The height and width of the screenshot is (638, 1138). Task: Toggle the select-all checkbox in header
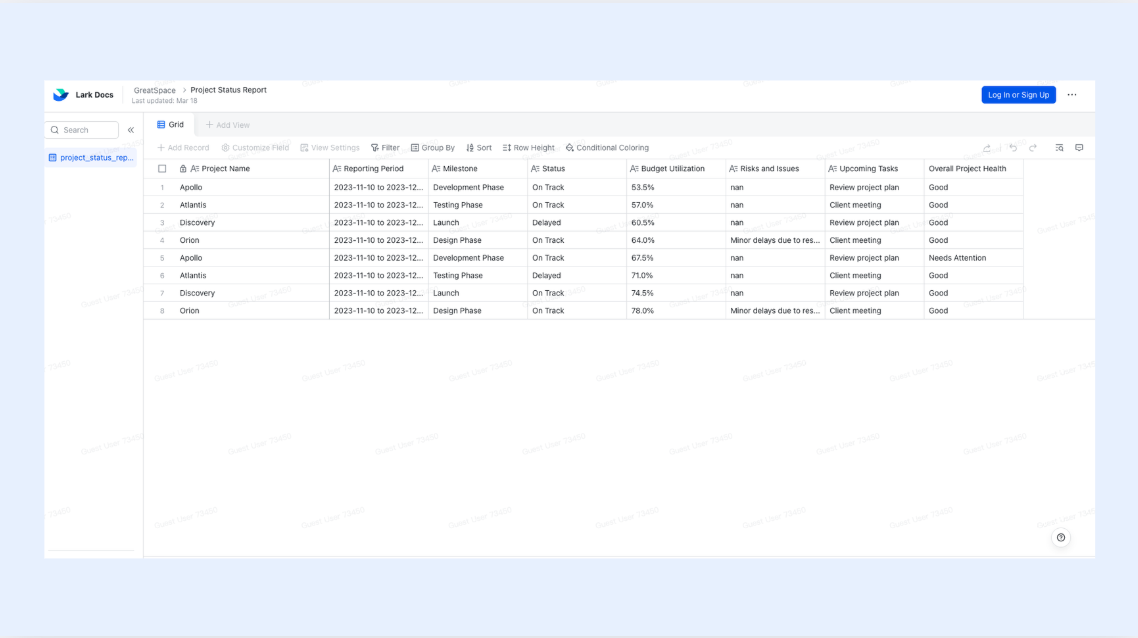[x=162, y=168]
